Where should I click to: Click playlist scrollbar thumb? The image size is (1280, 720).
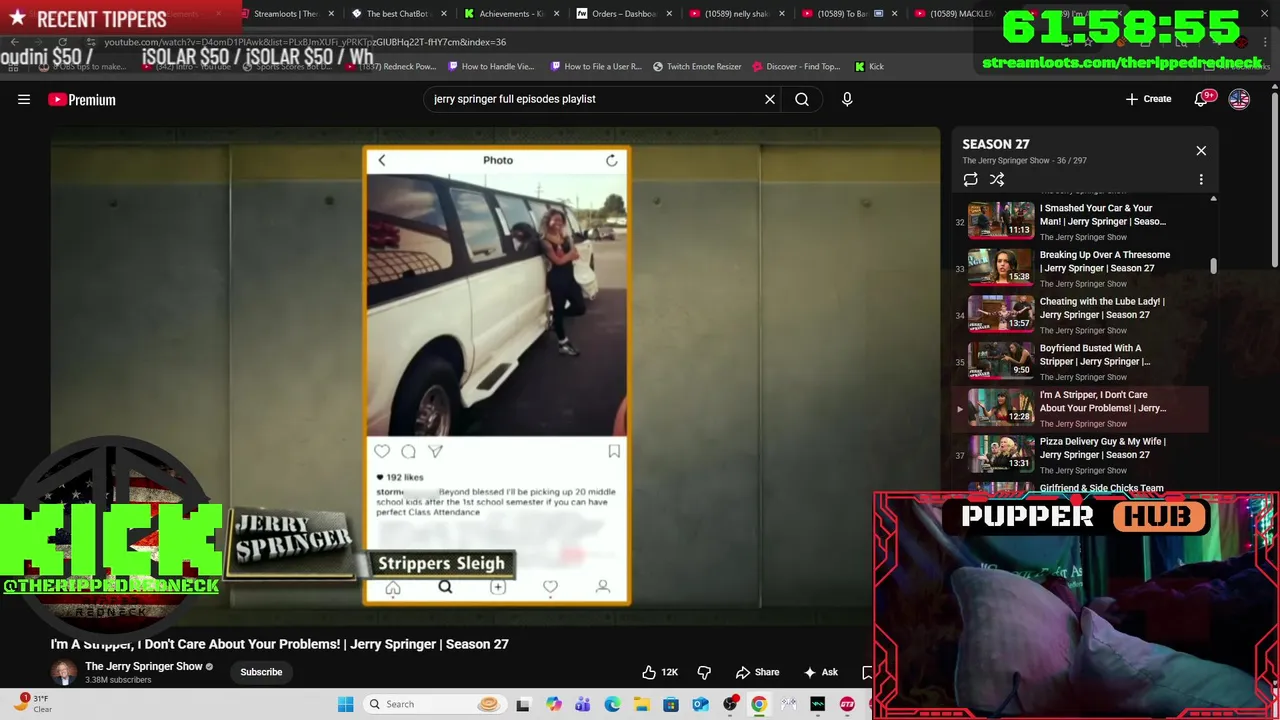point(1213,266)
